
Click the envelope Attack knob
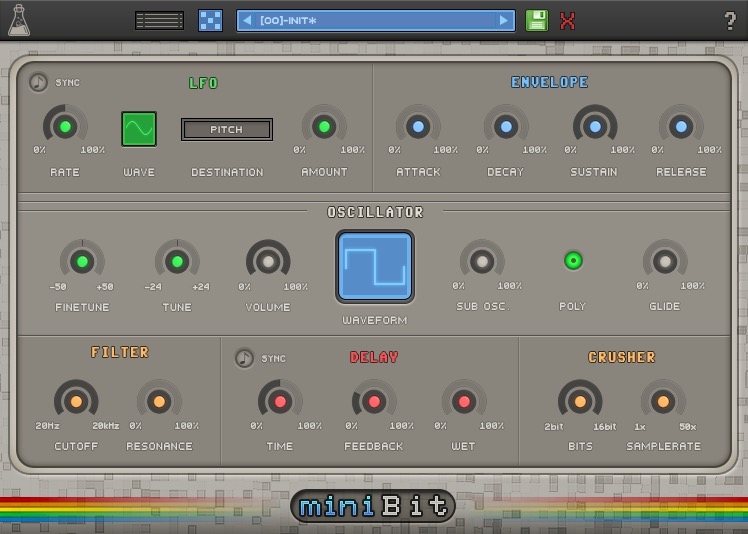[418, 126]
